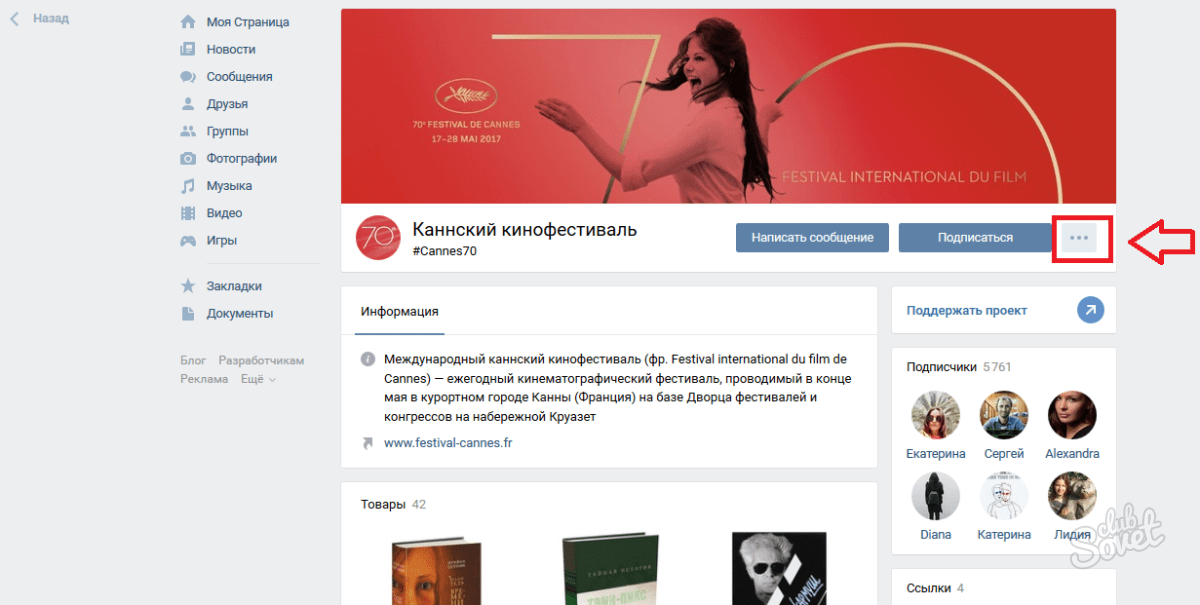Open Моя Страница home icon
The height and width of the screenshot is (605, 1200).
pos(188,22)
